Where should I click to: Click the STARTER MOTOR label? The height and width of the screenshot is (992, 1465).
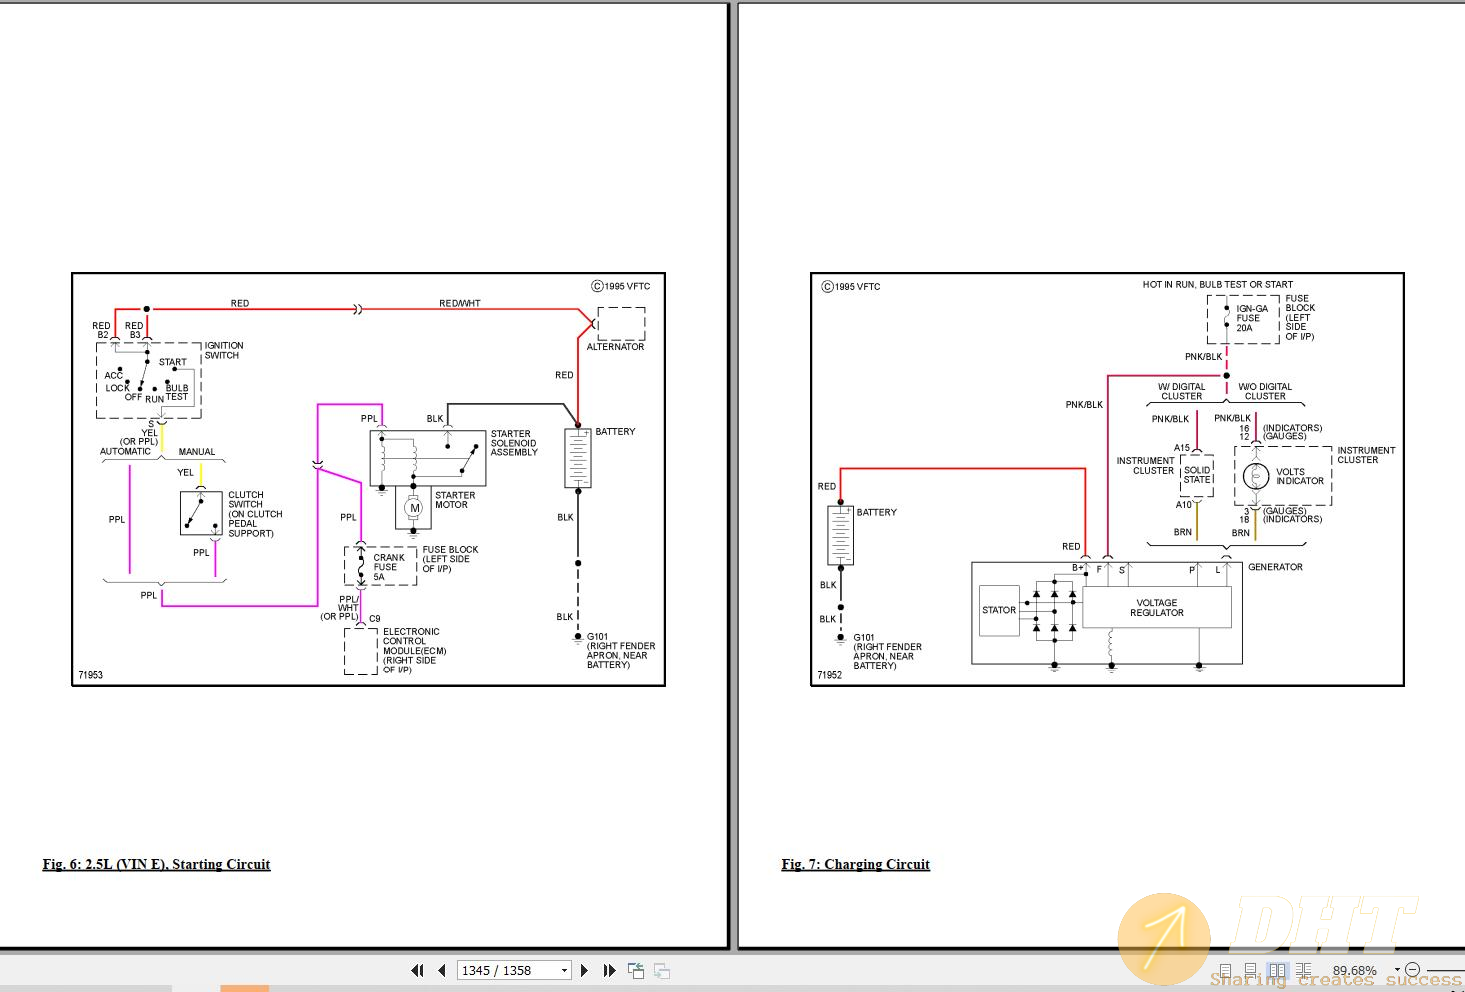coord(455,500)
